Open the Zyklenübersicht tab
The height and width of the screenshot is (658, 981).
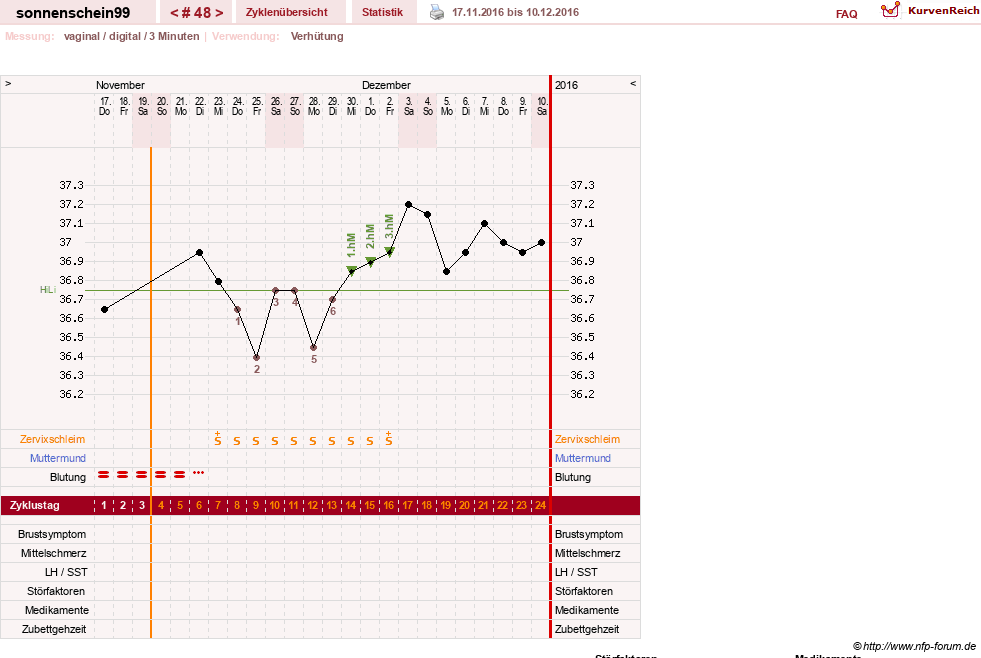pyautogui.click(x=287, y=12)
